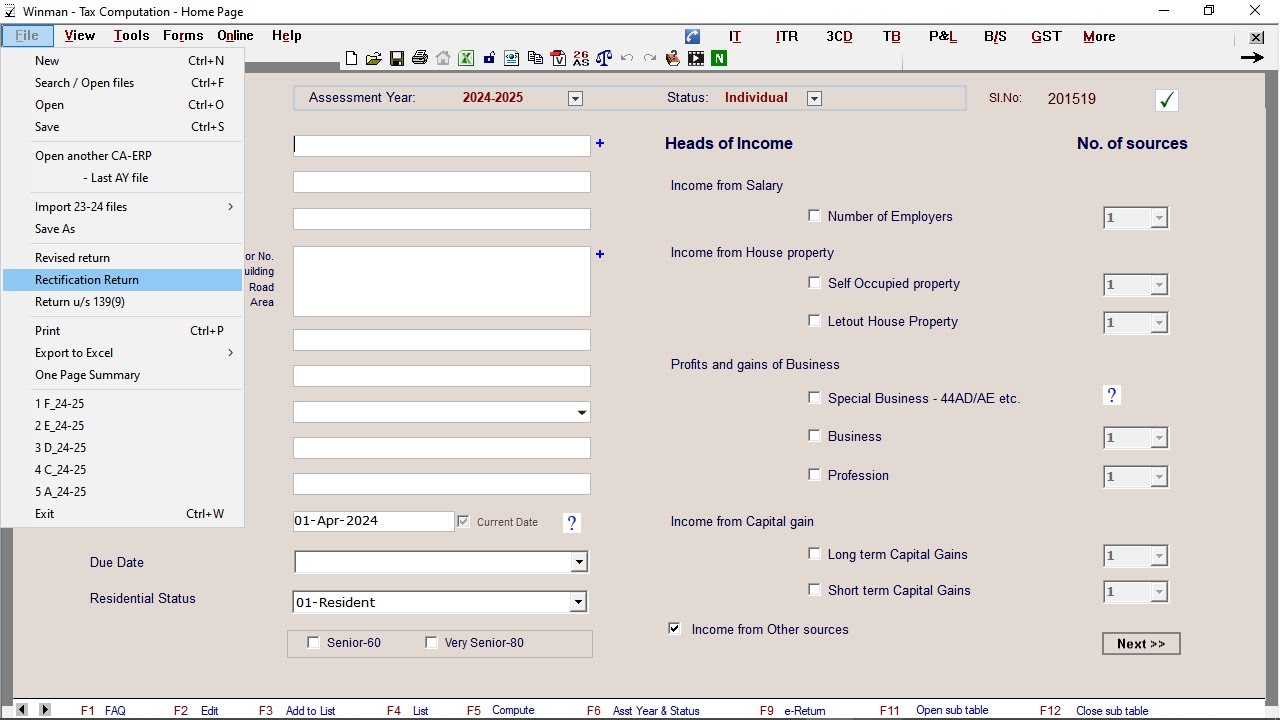Click the undo arrow toolbar icon
The image size is (1280, 720).
(627, 59)
